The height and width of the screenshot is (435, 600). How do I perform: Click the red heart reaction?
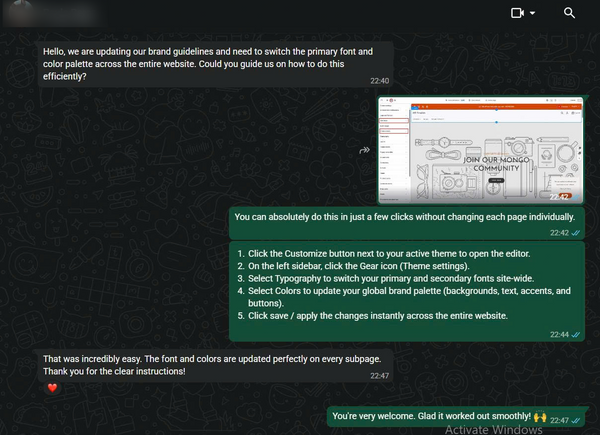click(52, 388)
